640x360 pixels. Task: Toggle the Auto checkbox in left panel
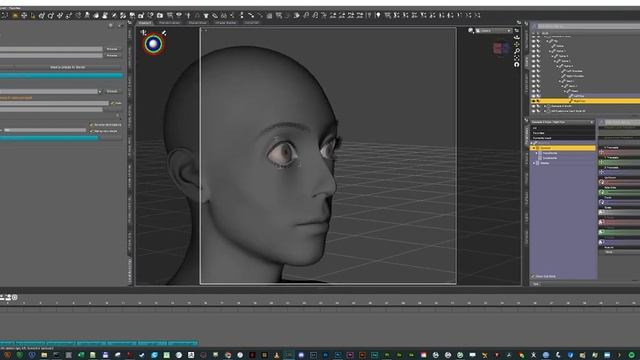(x=113, y=103)
